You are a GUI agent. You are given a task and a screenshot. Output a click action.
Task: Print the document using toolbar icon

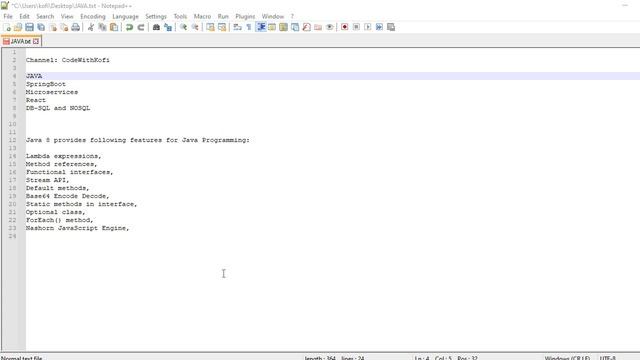point(76,27)
